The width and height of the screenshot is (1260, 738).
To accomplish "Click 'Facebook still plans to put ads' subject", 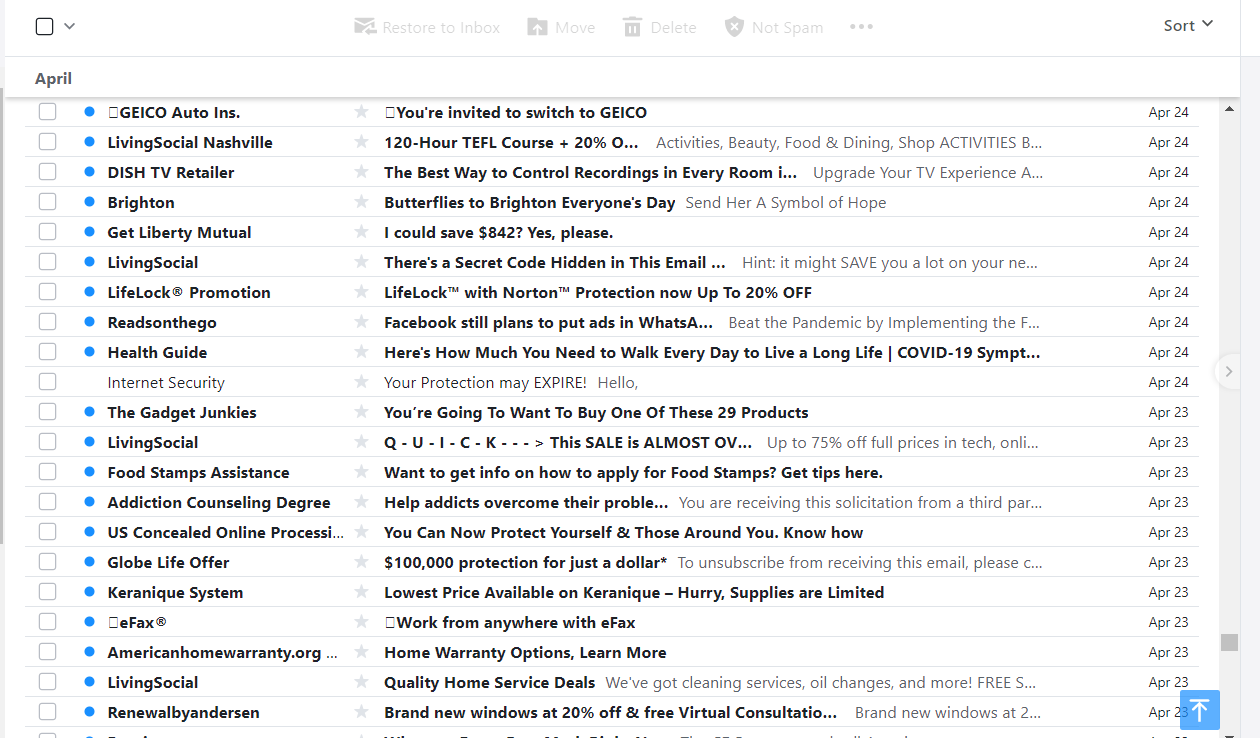I will 549,322.
